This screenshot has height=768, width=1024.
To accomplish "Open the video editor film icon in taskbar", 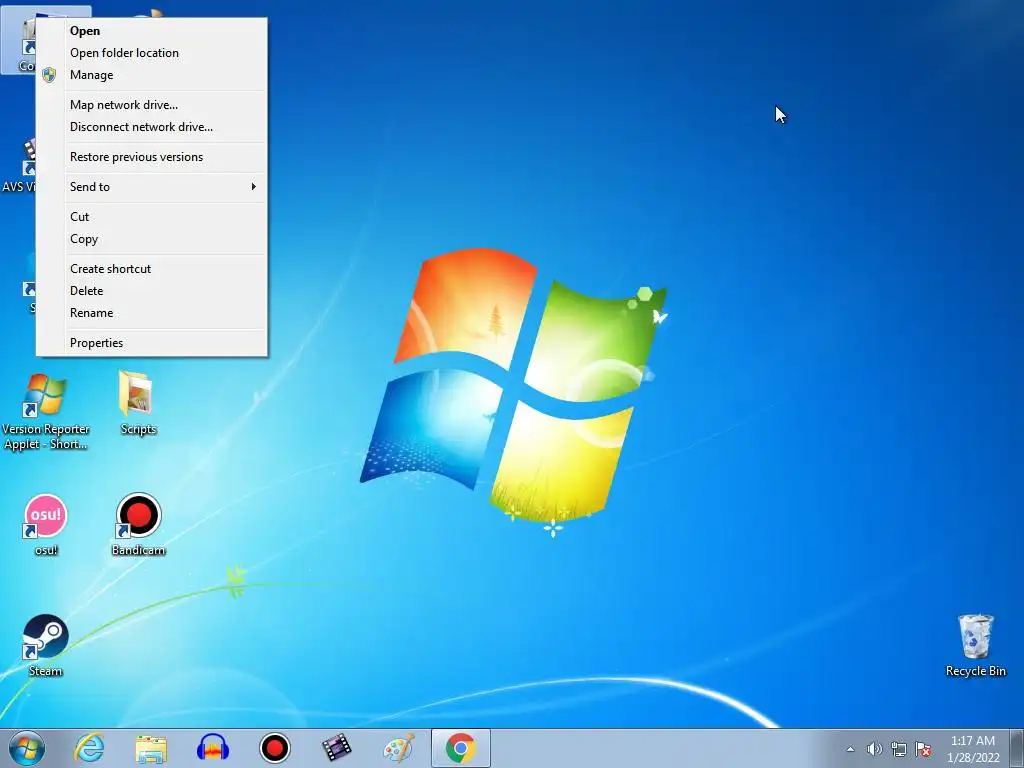I will [336, 748].
